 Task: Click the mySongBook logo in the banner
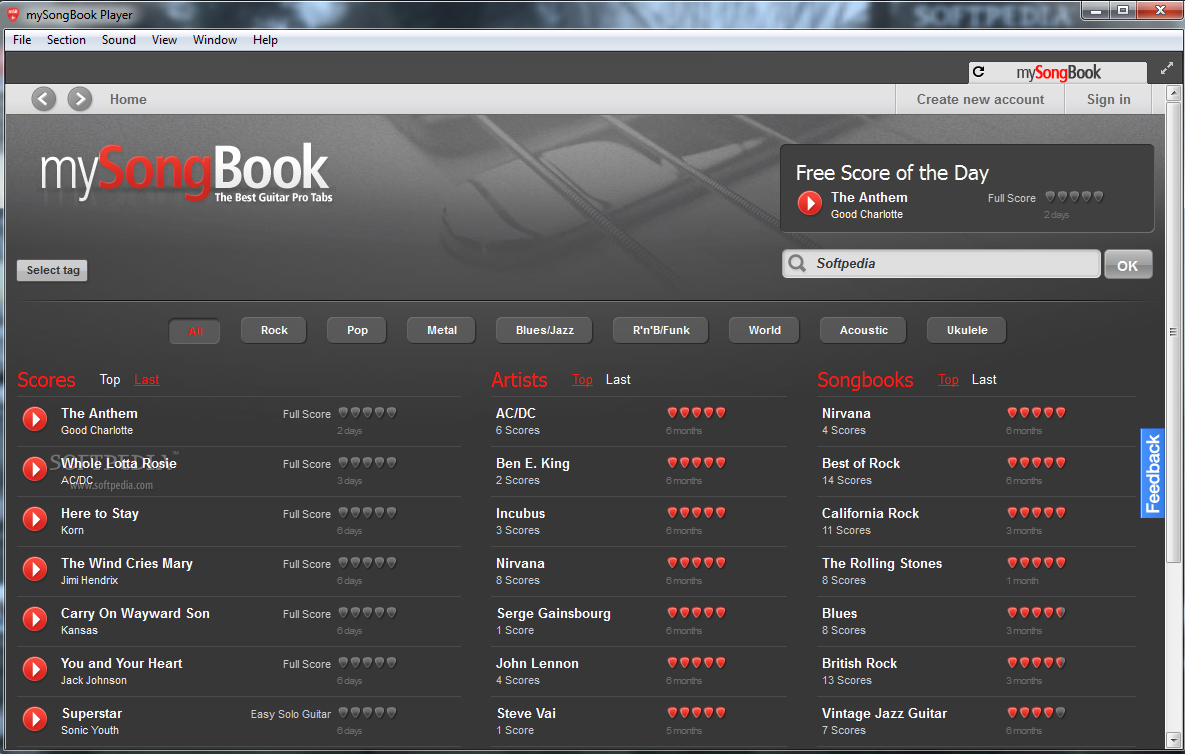click(186, 174)
